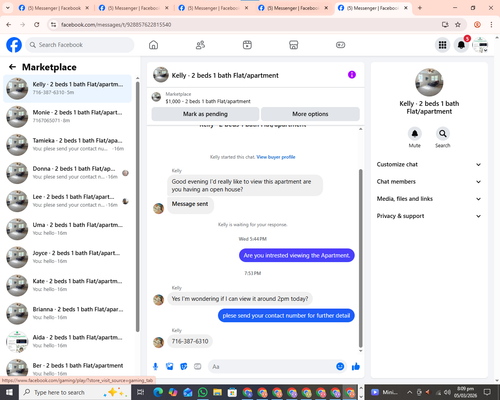The image size is (500, 400).
Task: Reload the page in browser toolbar
Action: click(37, 24)
